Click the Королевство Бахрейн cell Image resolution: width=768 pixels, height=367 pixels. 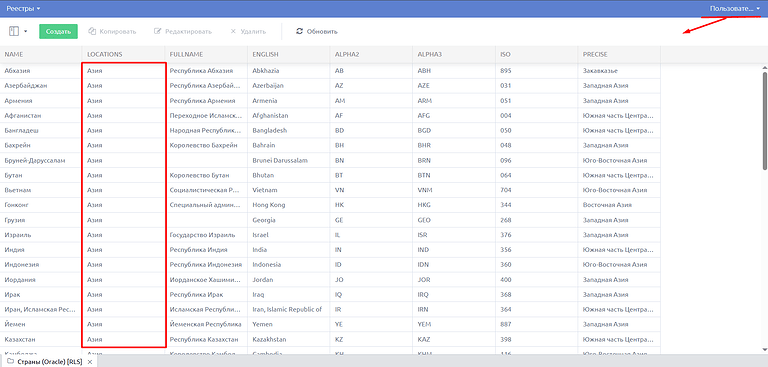click(x=206, y=145)
